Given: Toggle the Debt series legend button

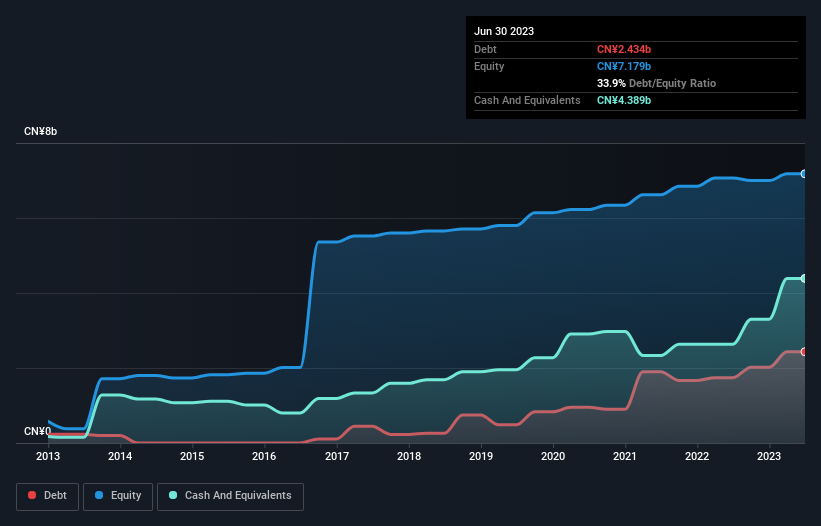Looking at the screenshot, I should tap(48, 496).
